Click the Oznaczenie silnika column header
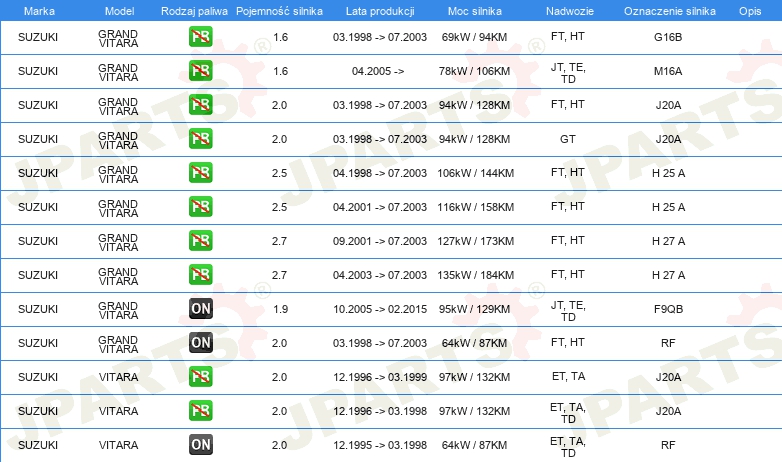This screenshot has width=782, height=462. point(669,11)
